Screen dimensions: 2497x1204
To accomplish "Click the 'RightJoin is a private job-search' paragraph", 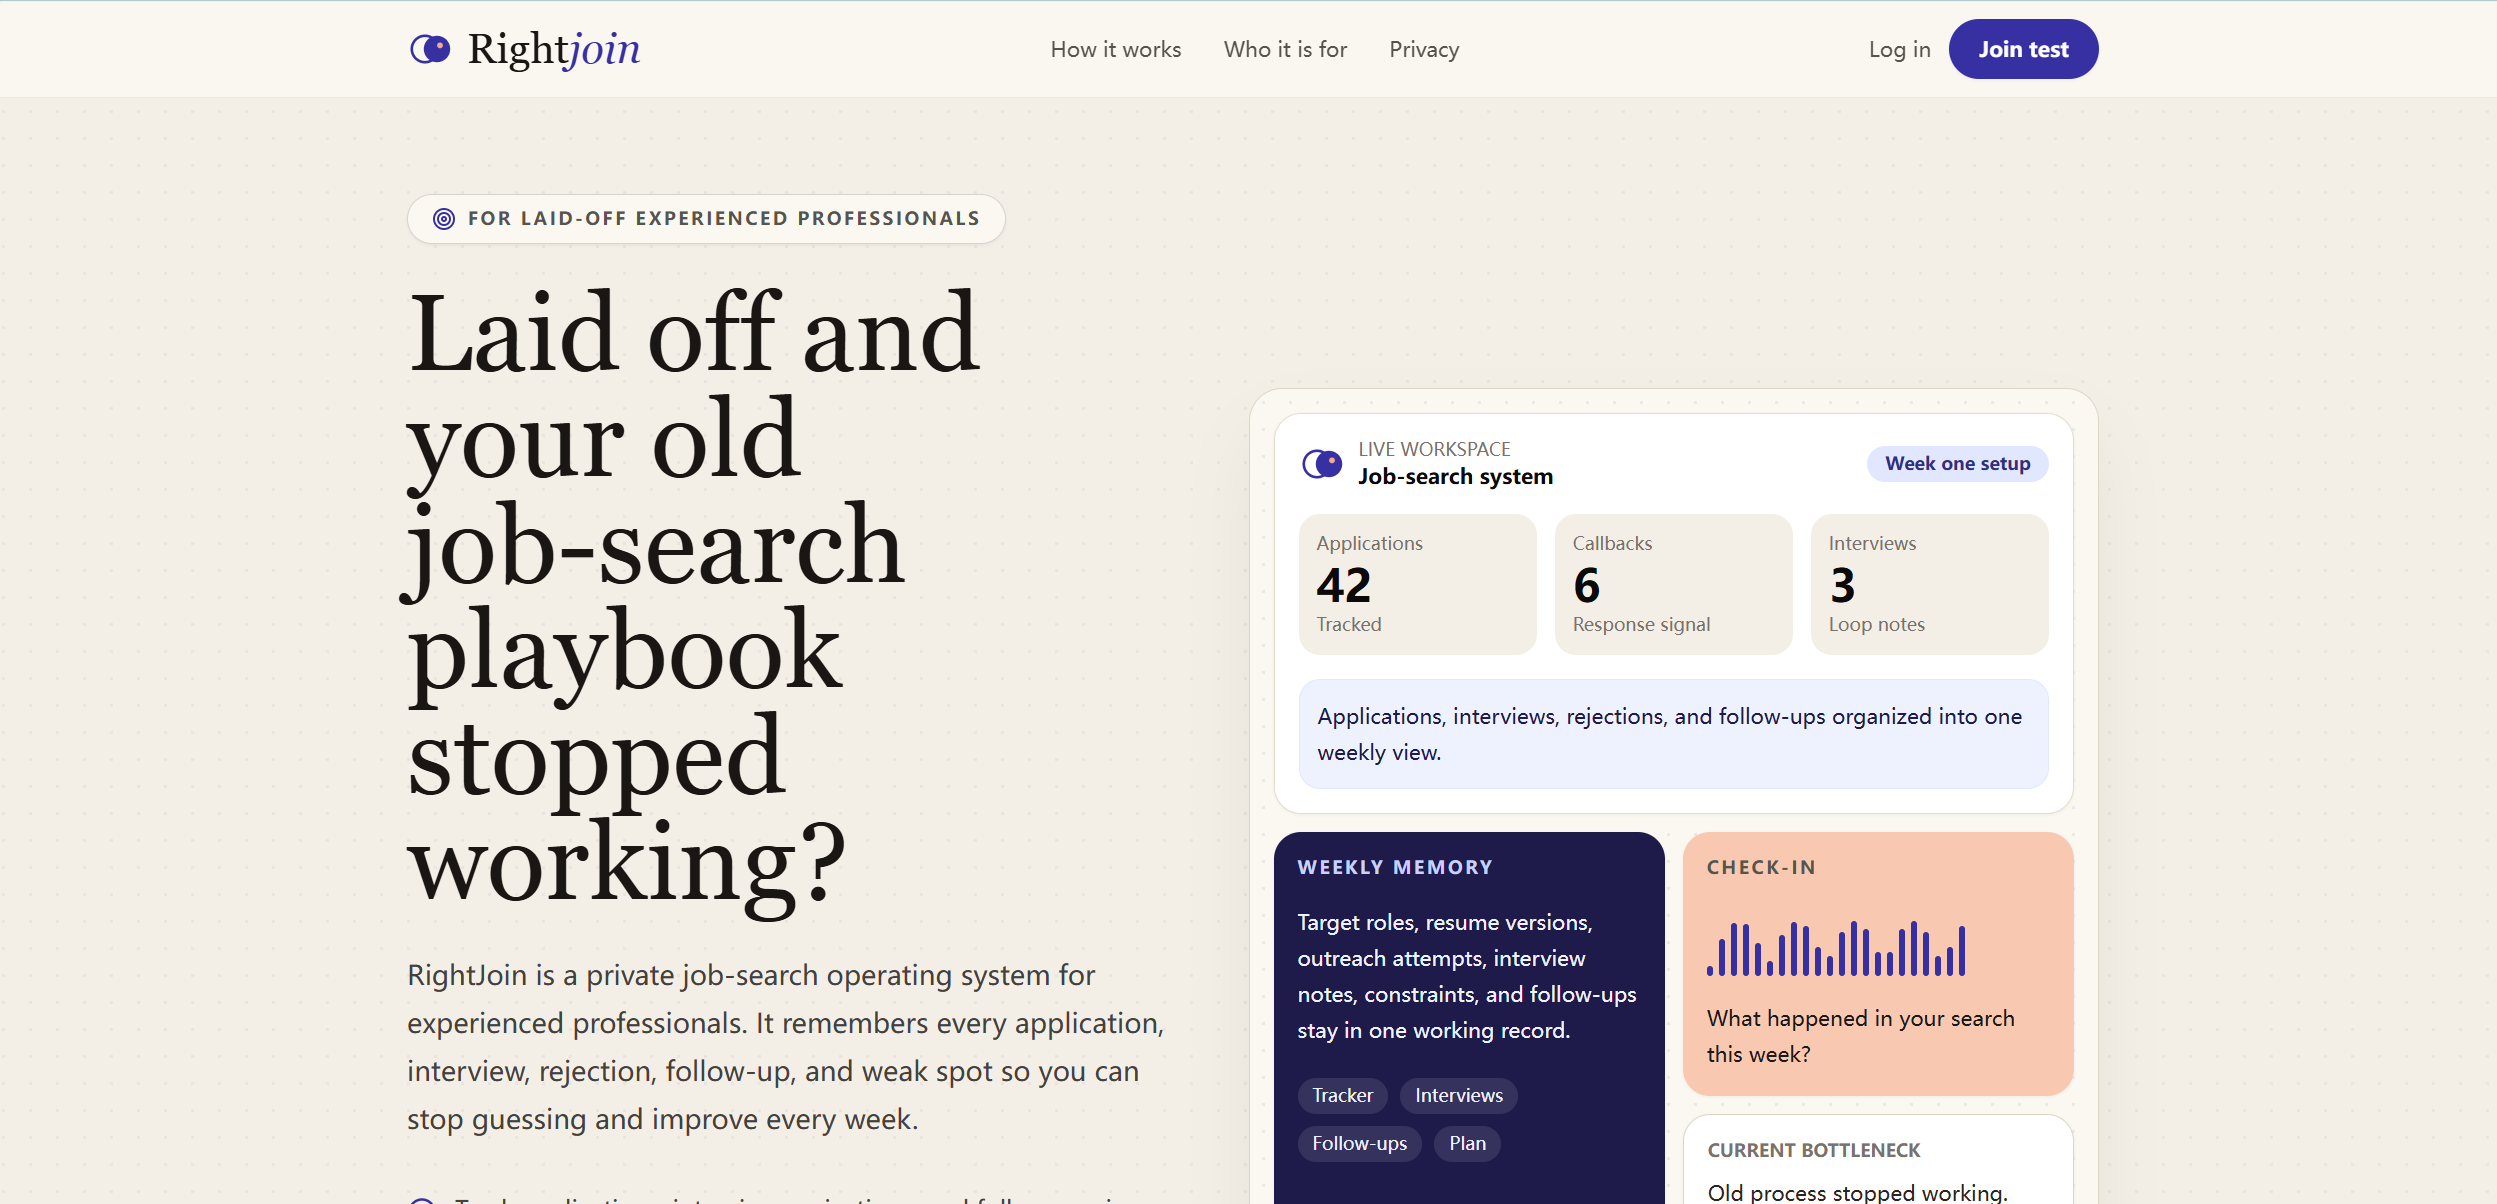I will [786, 1047].
